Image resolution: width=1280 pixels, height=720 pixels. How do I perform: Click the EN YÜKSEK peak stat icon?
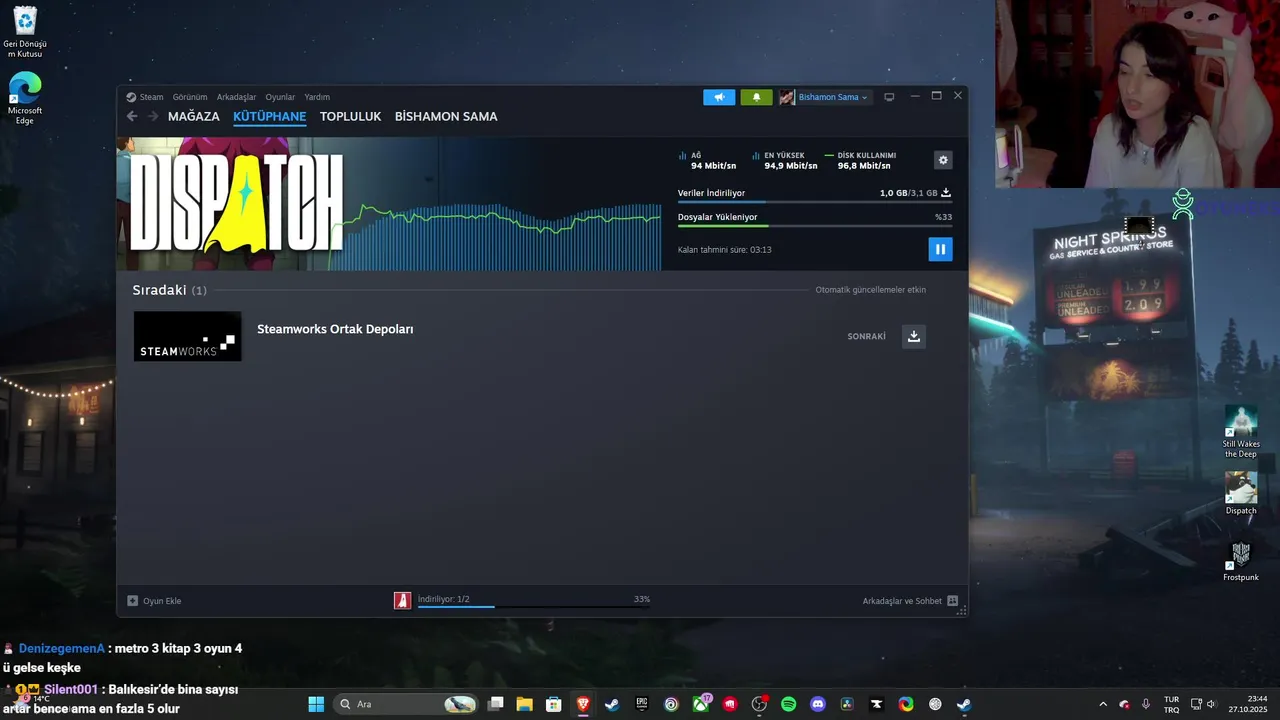(756, 156)
